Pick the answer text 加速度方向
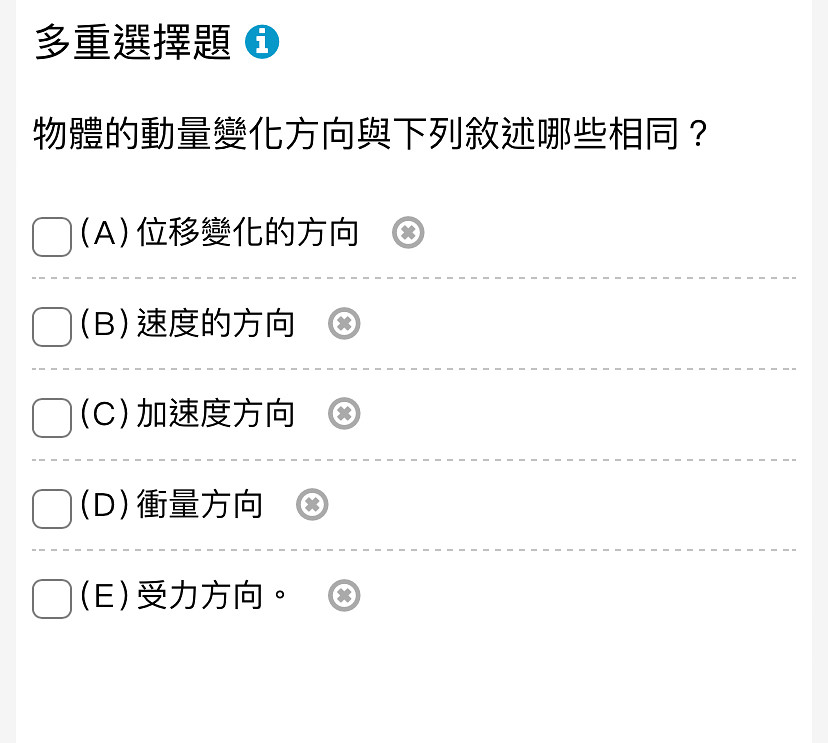The height and width of the screenshot is (743, 828). pyautogui.click(x=215, y=413)
